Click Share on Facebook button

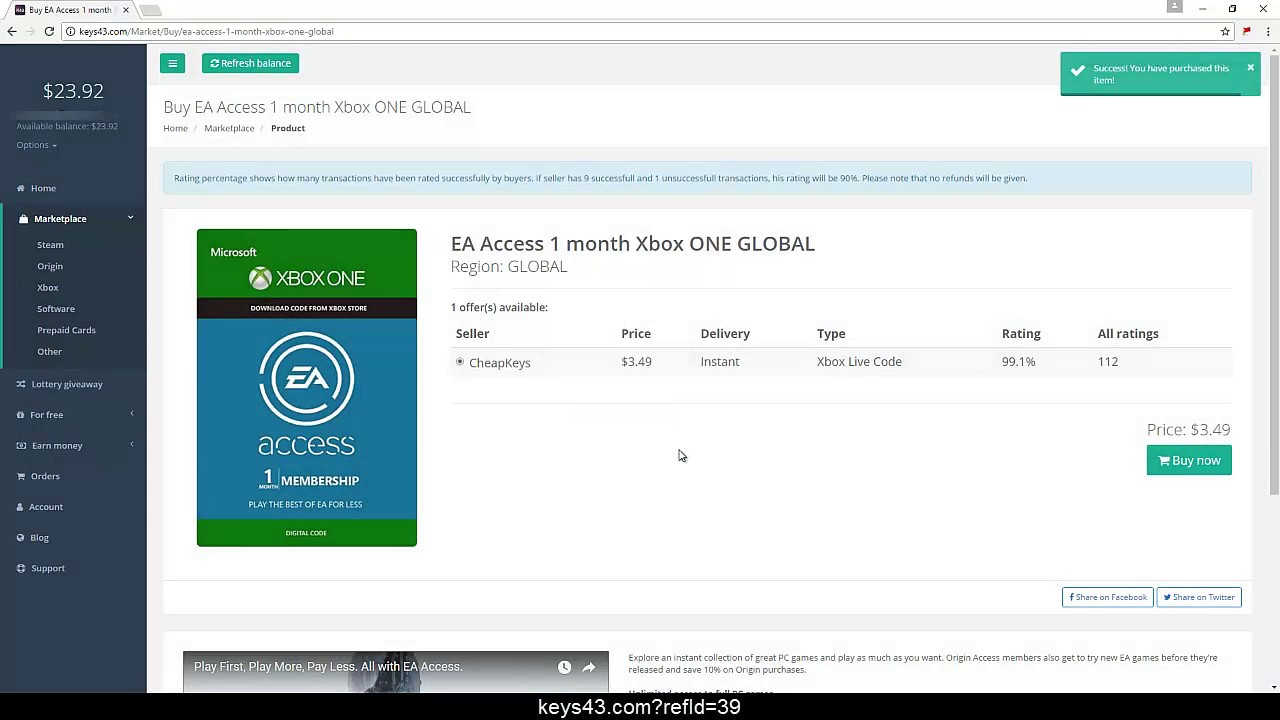tap(1107, 597)
